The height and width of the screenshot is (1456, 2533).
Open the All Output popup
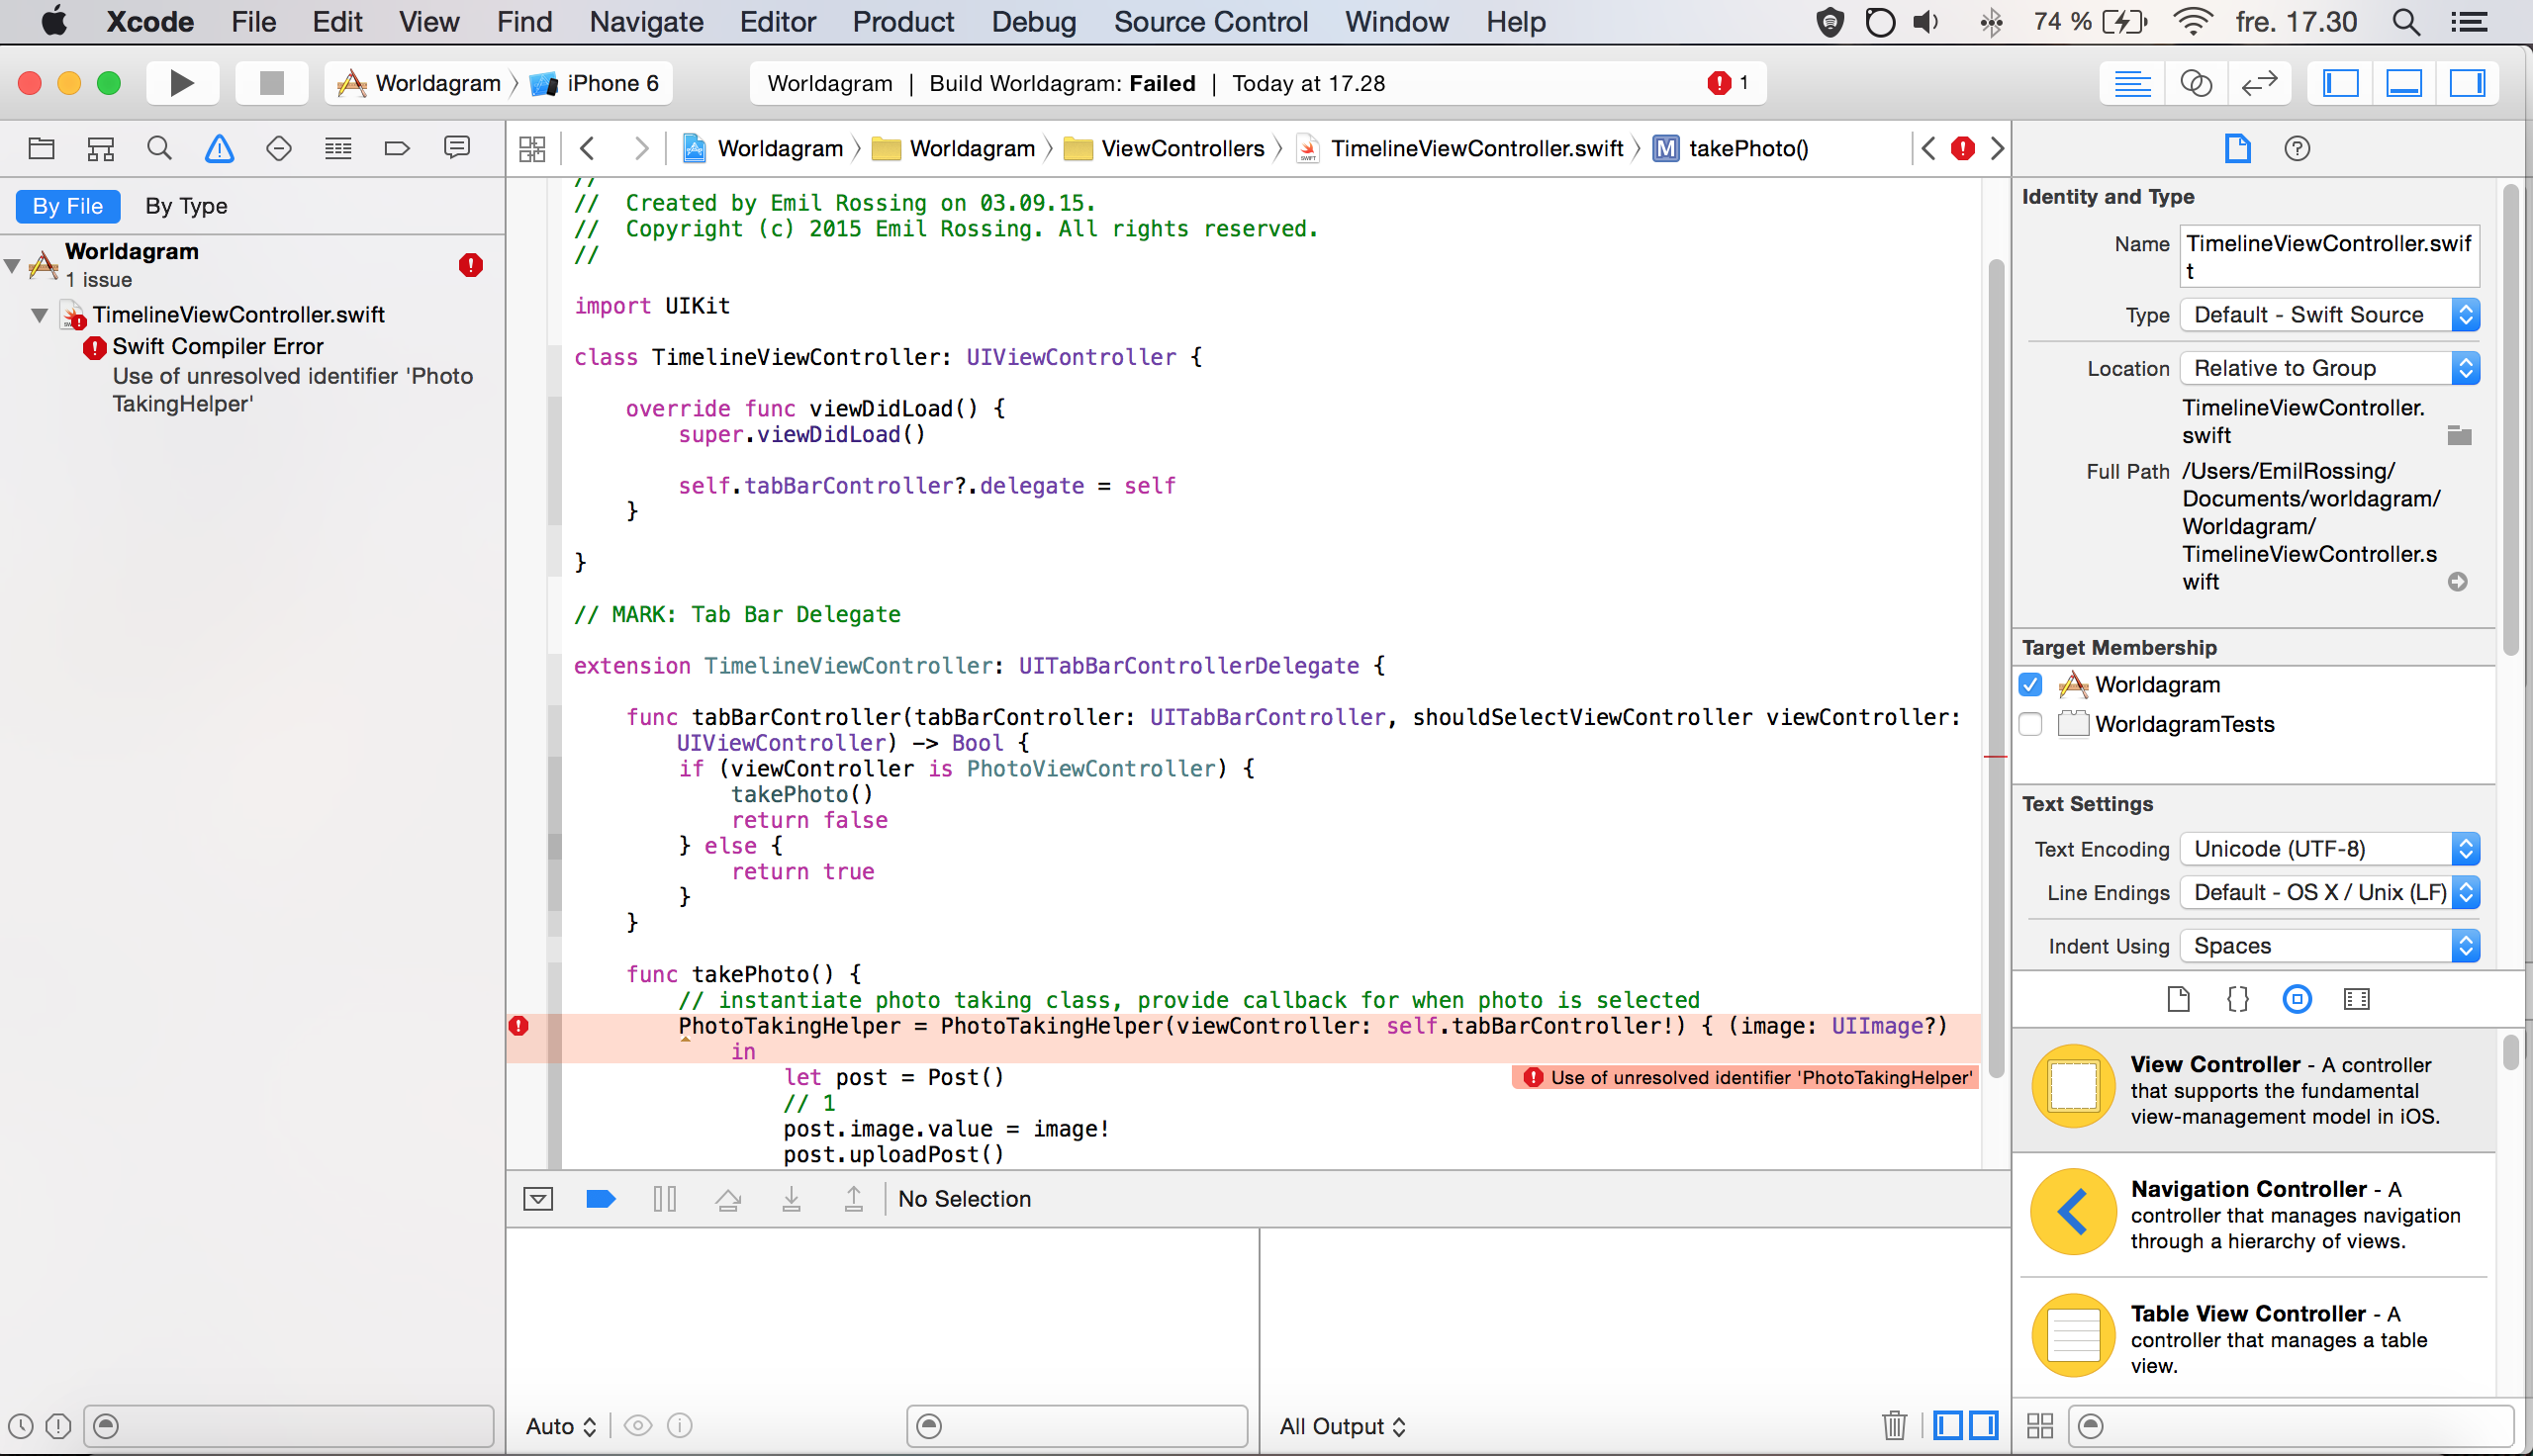pyautogui.click(x=1342, y=1427)
